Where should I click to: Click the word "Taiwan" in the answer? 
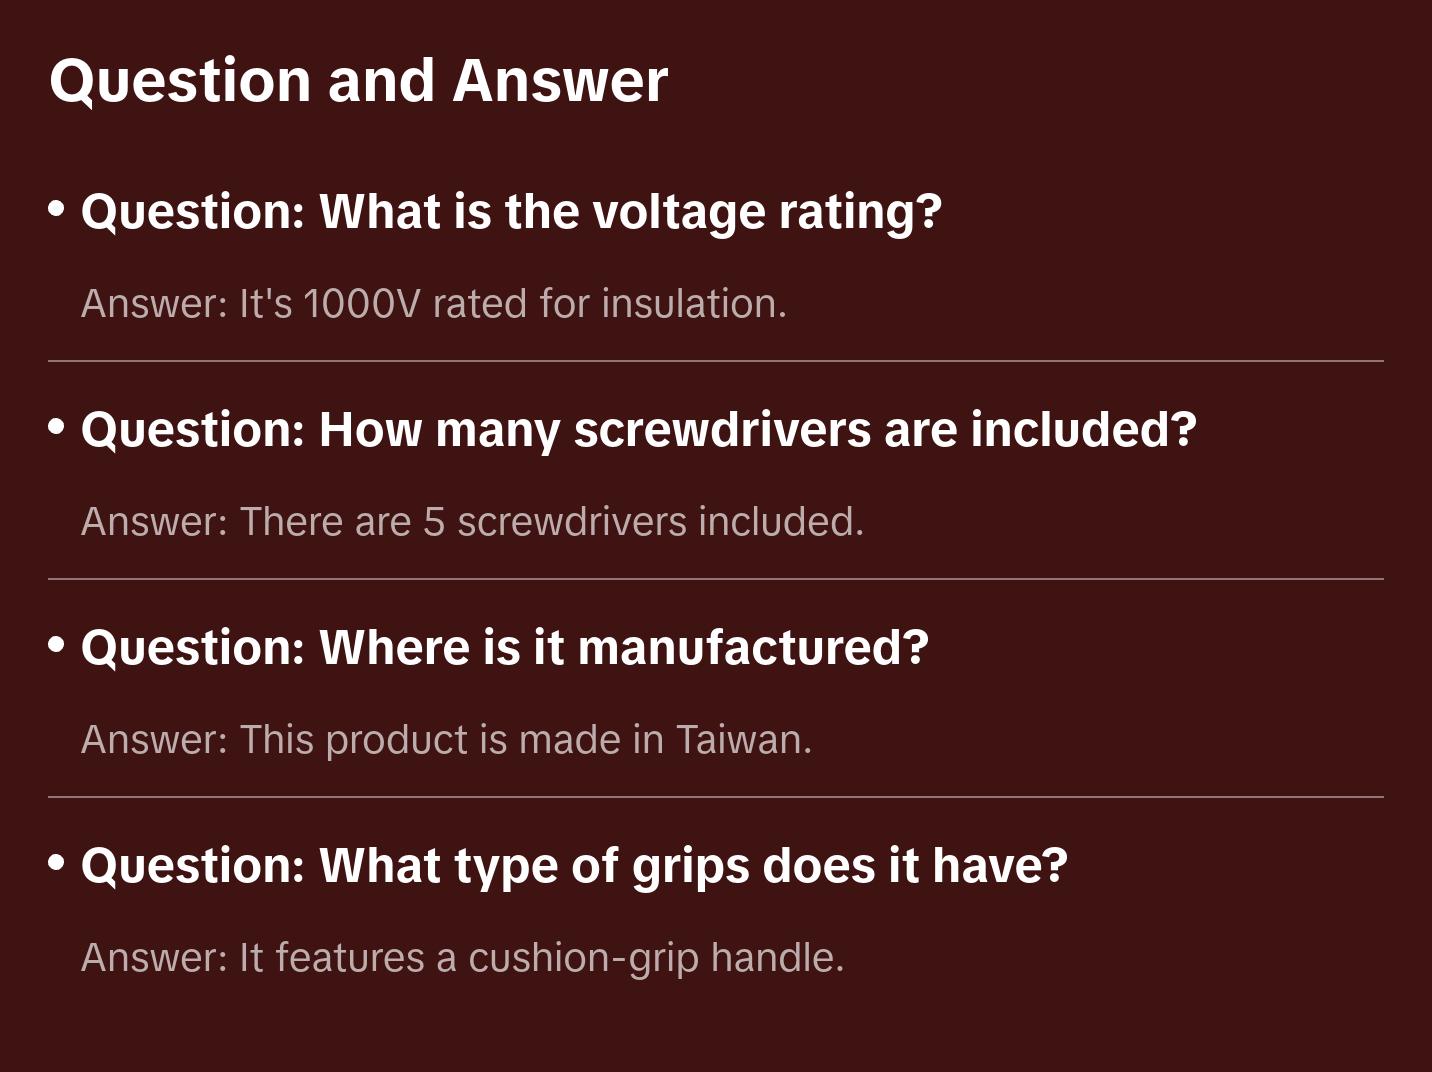(x=743, y=740)
